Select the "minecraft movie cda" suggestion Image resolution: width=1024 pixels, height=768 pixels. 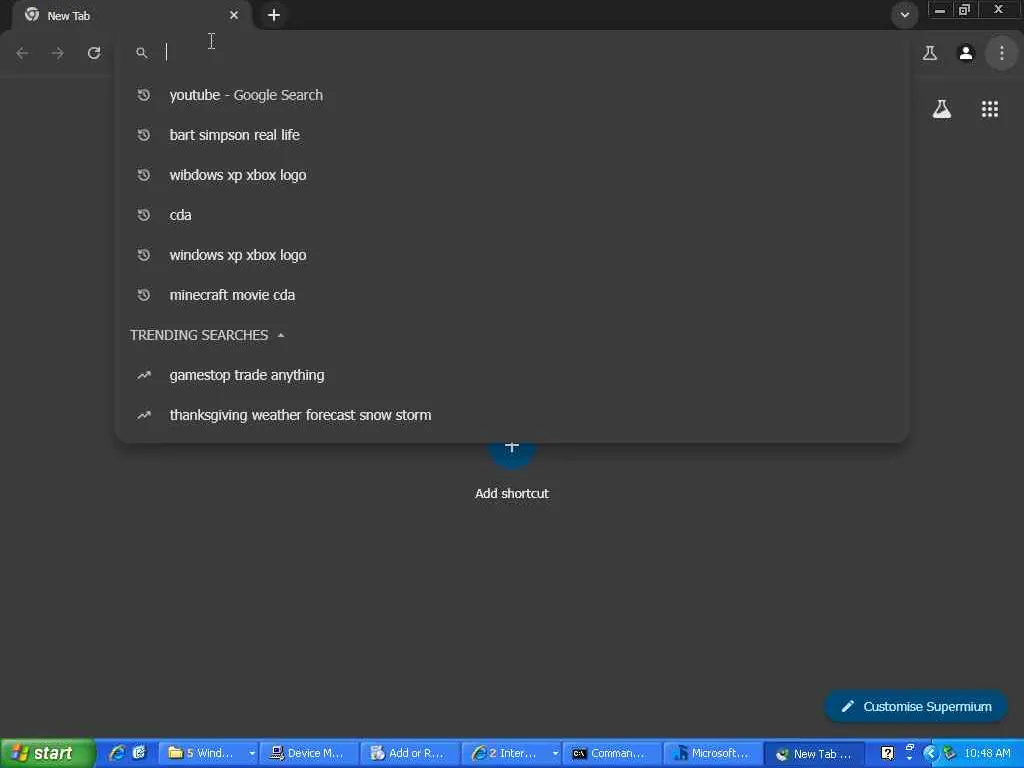(511, 295)
